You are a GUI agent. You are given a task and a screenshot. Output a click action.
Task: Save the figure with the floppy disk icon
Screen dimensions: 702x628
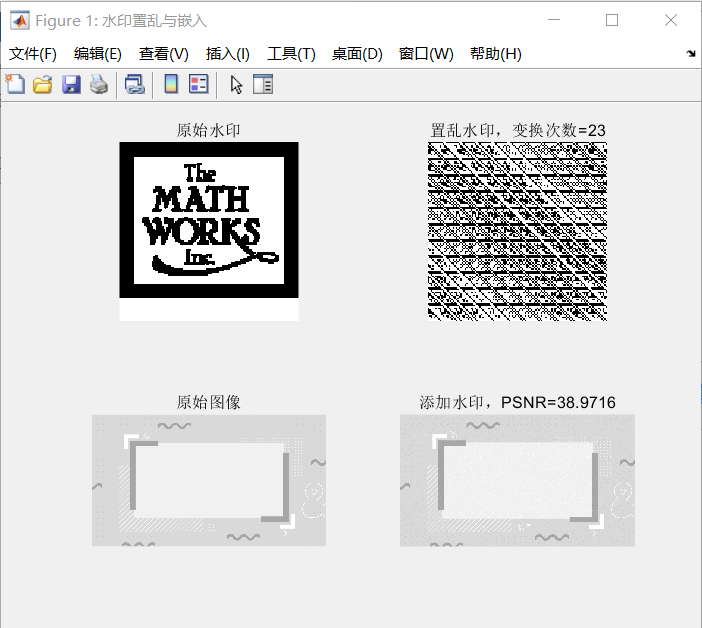[x=71, y=84]
